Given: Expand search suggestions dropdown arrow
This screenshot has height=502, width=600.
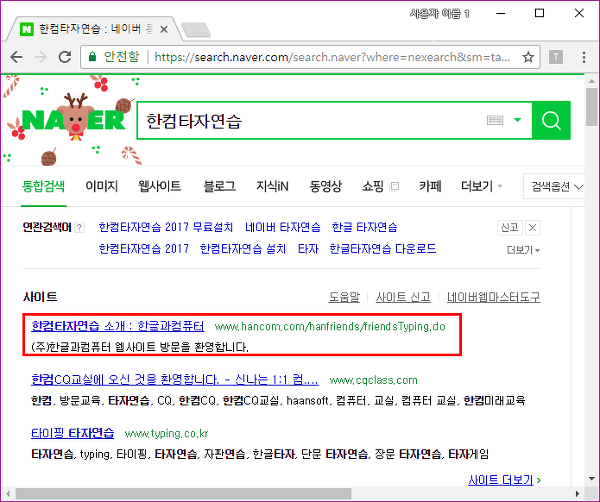Looking at the screenshot, I should (517, 120).
